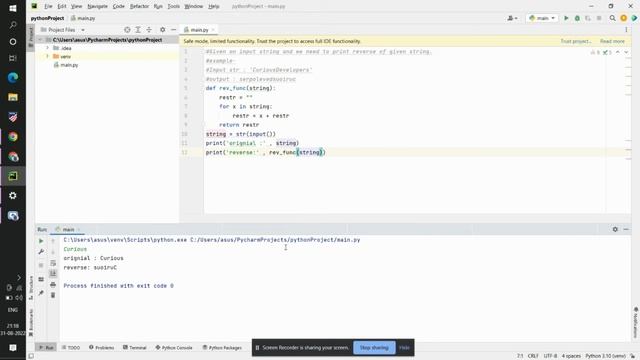Open the user account dropdown icon

pos(512,18)
